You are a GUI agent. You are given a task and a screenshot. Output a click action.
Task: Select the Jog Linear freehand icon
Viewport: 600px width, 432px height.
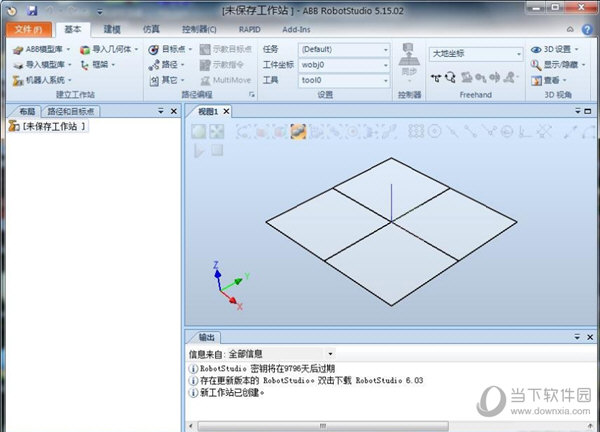pyautogui.click(x=481, y=78)
